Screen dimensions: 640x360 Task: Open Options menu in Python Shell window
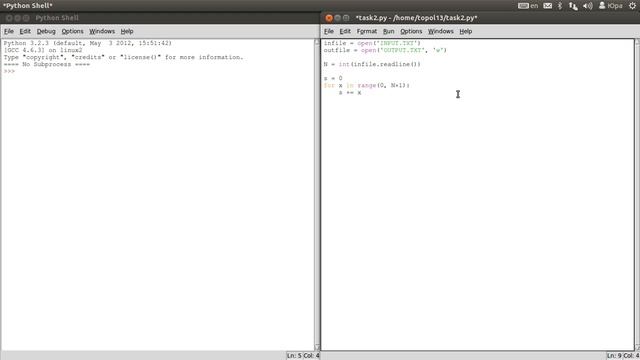(x=72, y=31)
